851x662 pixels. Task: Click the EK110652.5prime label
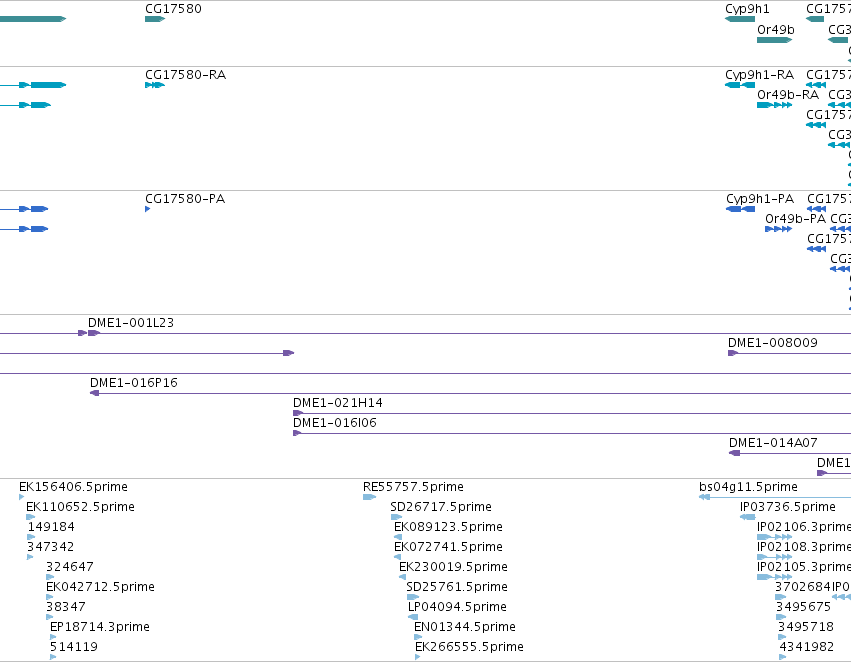[80, 507]
